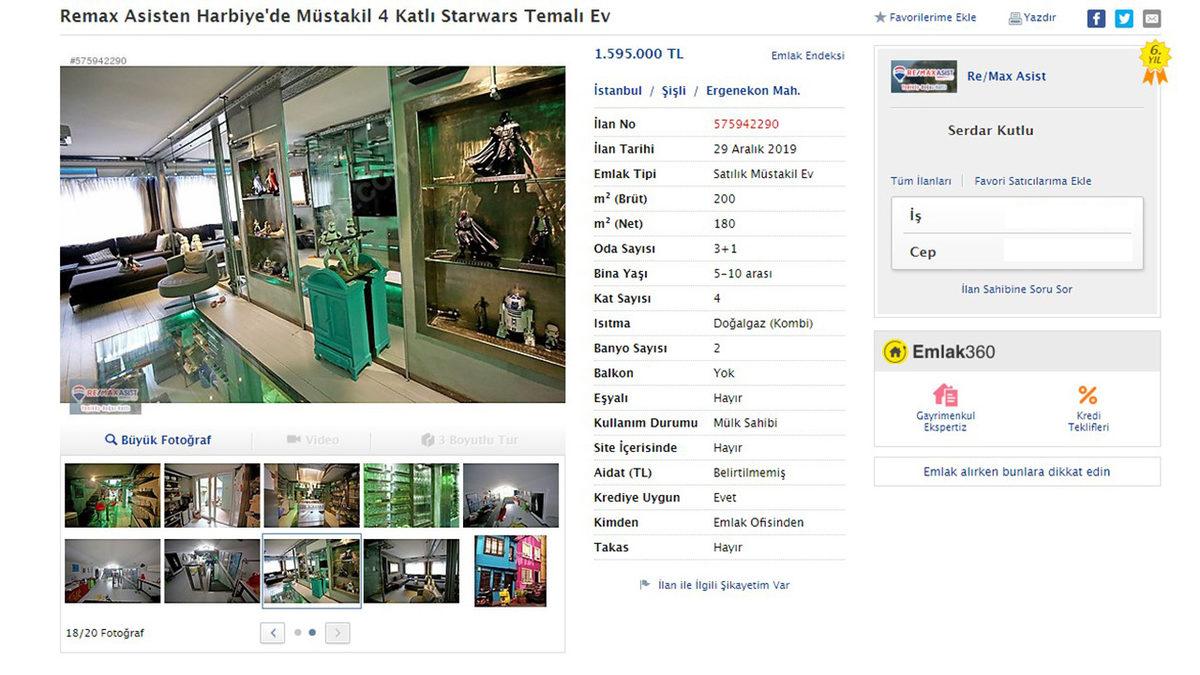The image size is (1200, 675).
Task: Select first gallery page dot
Action: click(x=298, y=632)
